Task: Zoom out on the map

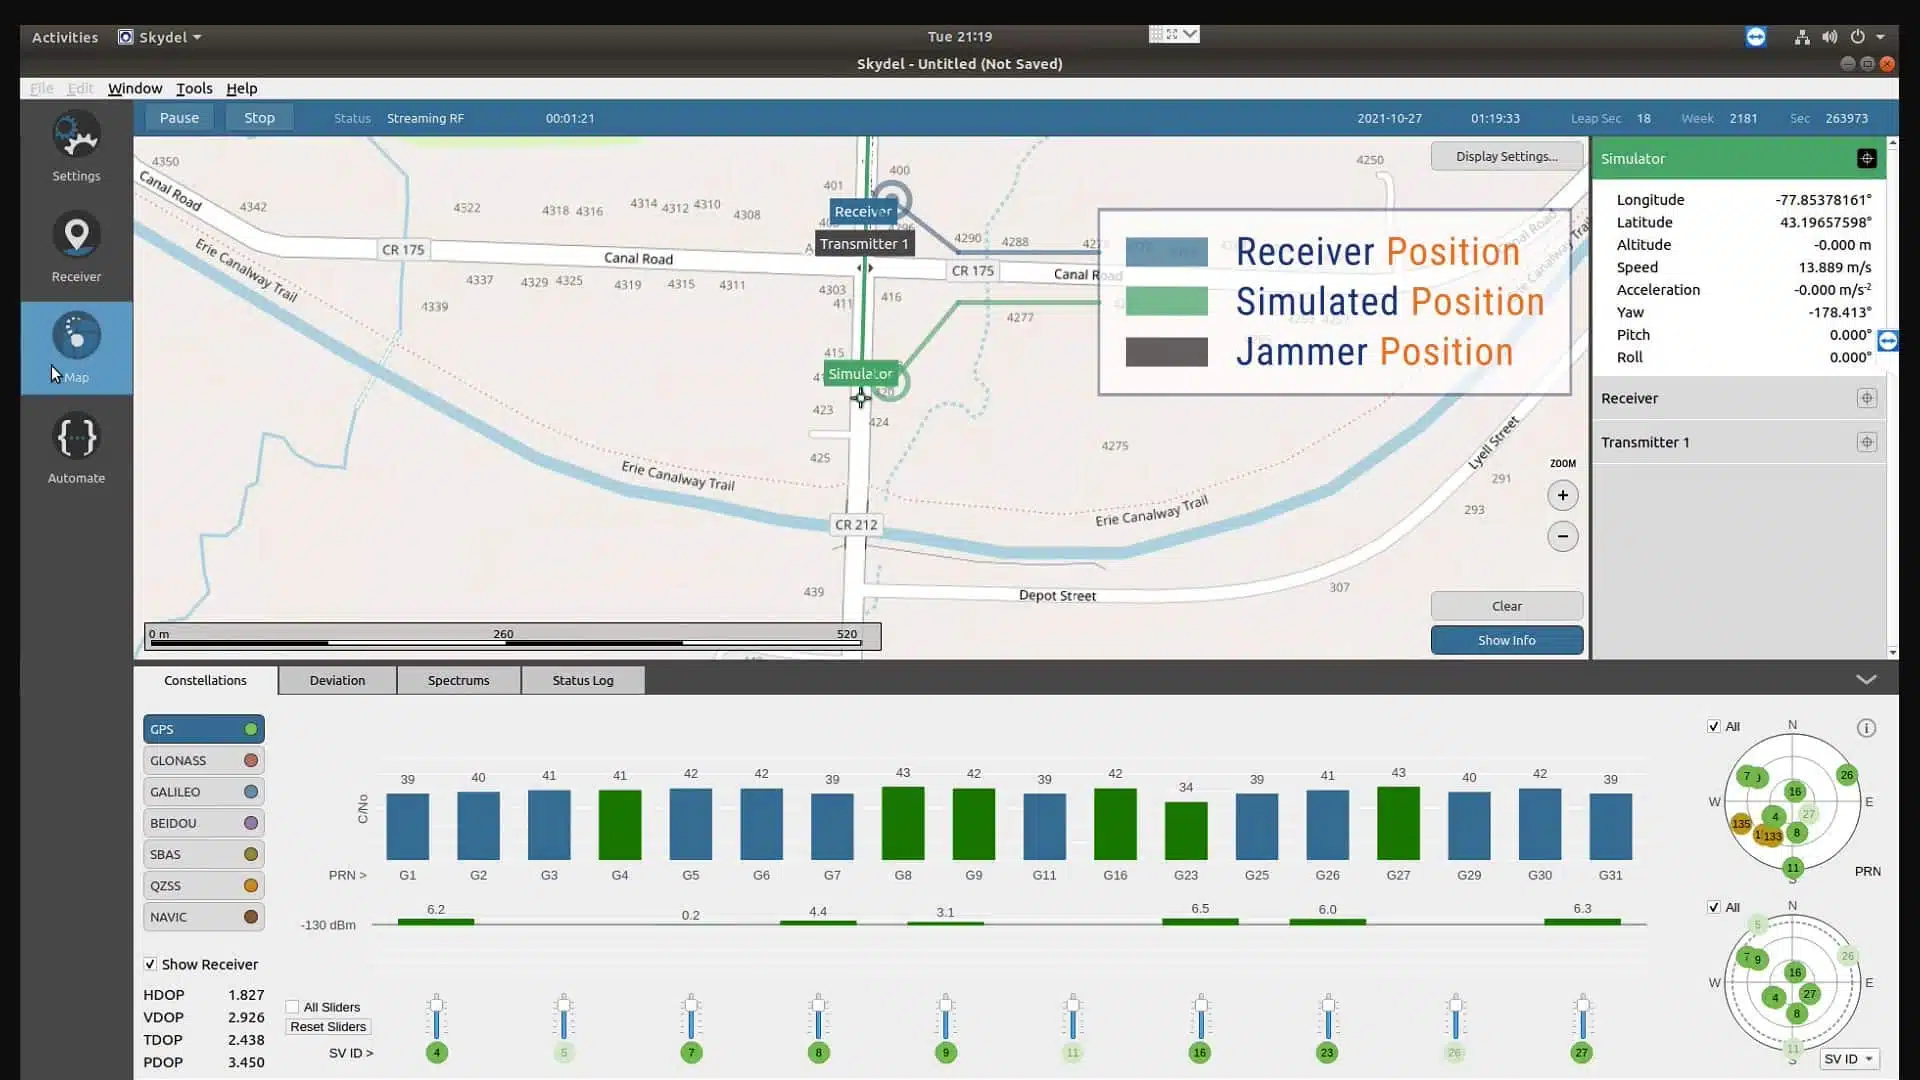Action: [1563, 537]
